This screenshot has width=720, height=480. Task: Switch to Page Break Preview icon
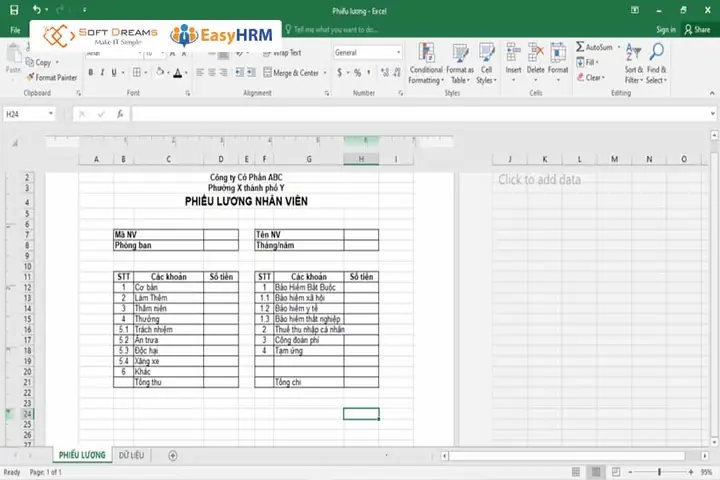point(616,472)
